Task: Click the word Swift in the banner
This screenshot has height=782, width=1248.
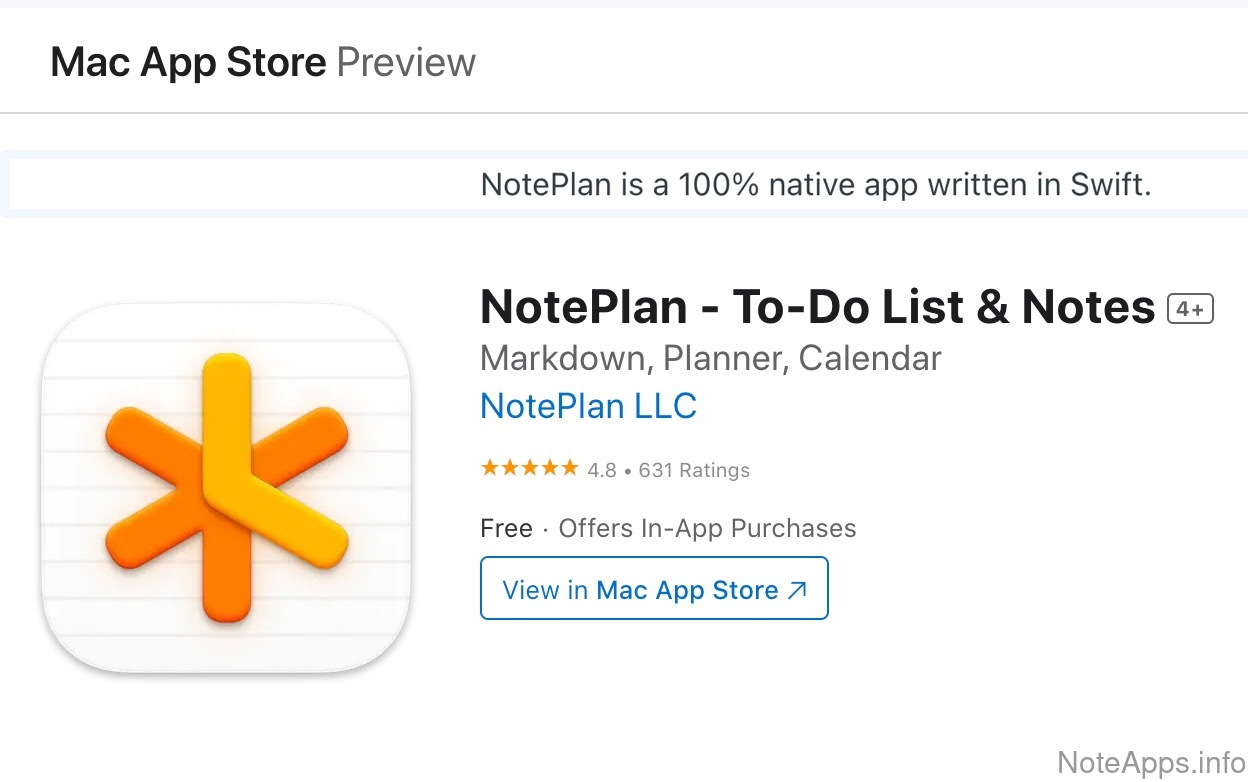Action: (x=1108, y=185)
